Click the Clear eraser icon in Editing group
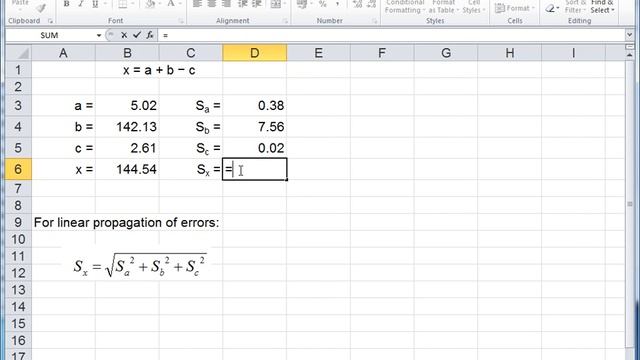Screen dimensions: 640x360 [x=550, y=8]
